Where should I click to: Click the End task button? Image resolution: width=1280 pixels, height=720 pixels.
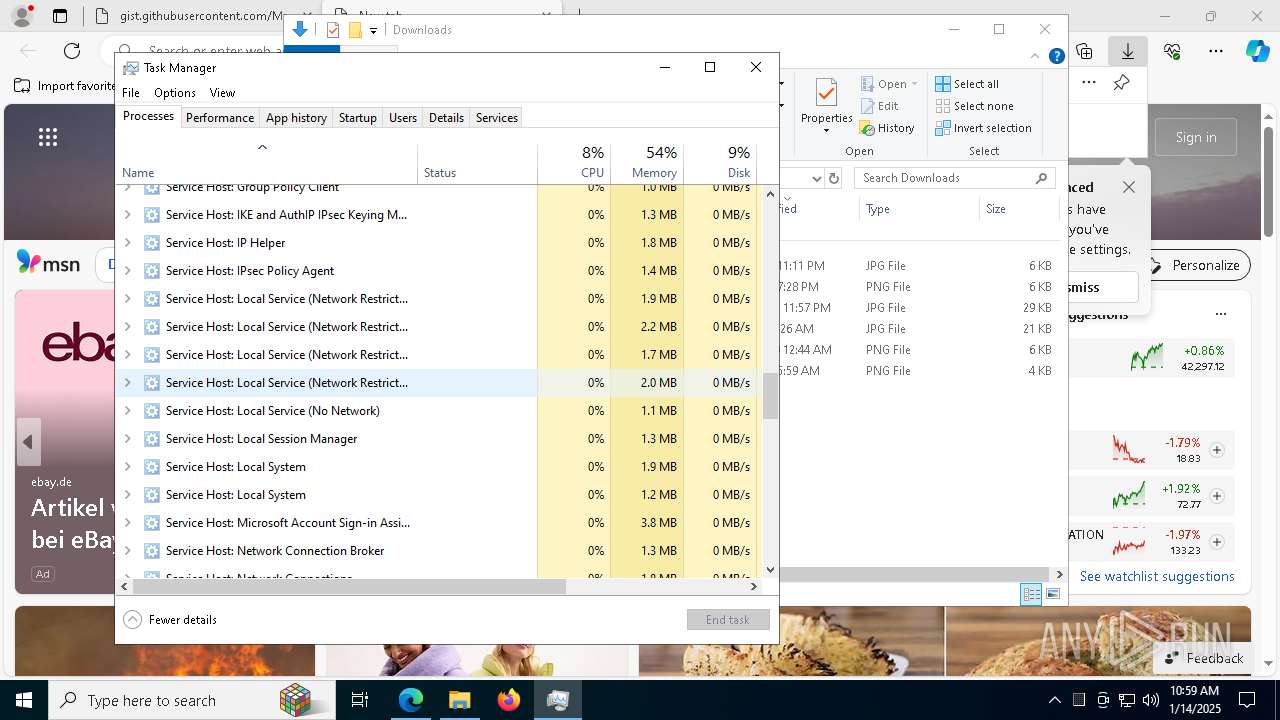click(727, 620)
